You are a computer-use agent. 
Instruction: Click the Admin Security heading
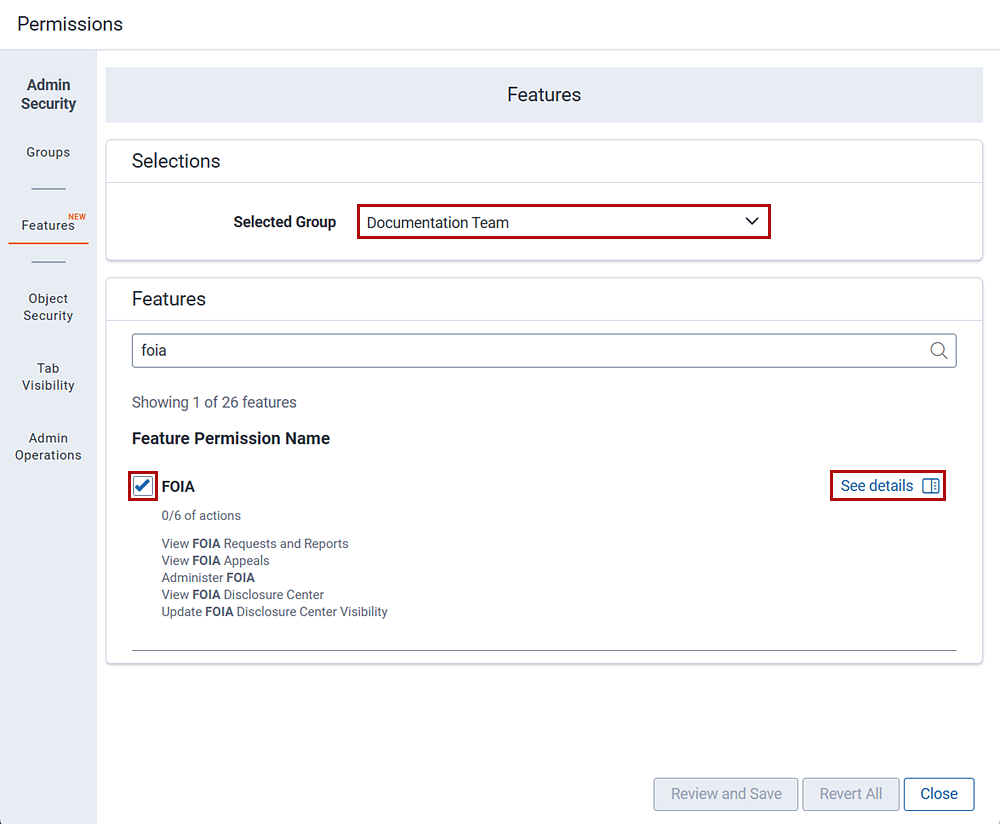click(x=48, y=94)
